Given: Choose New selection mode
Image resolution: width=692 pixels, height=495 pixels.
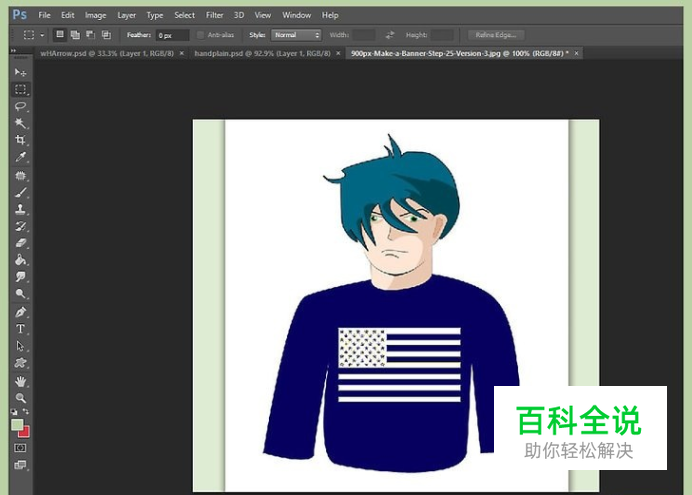Looking at the screenshot, I should pyautogui.click(x=60, y=35).
